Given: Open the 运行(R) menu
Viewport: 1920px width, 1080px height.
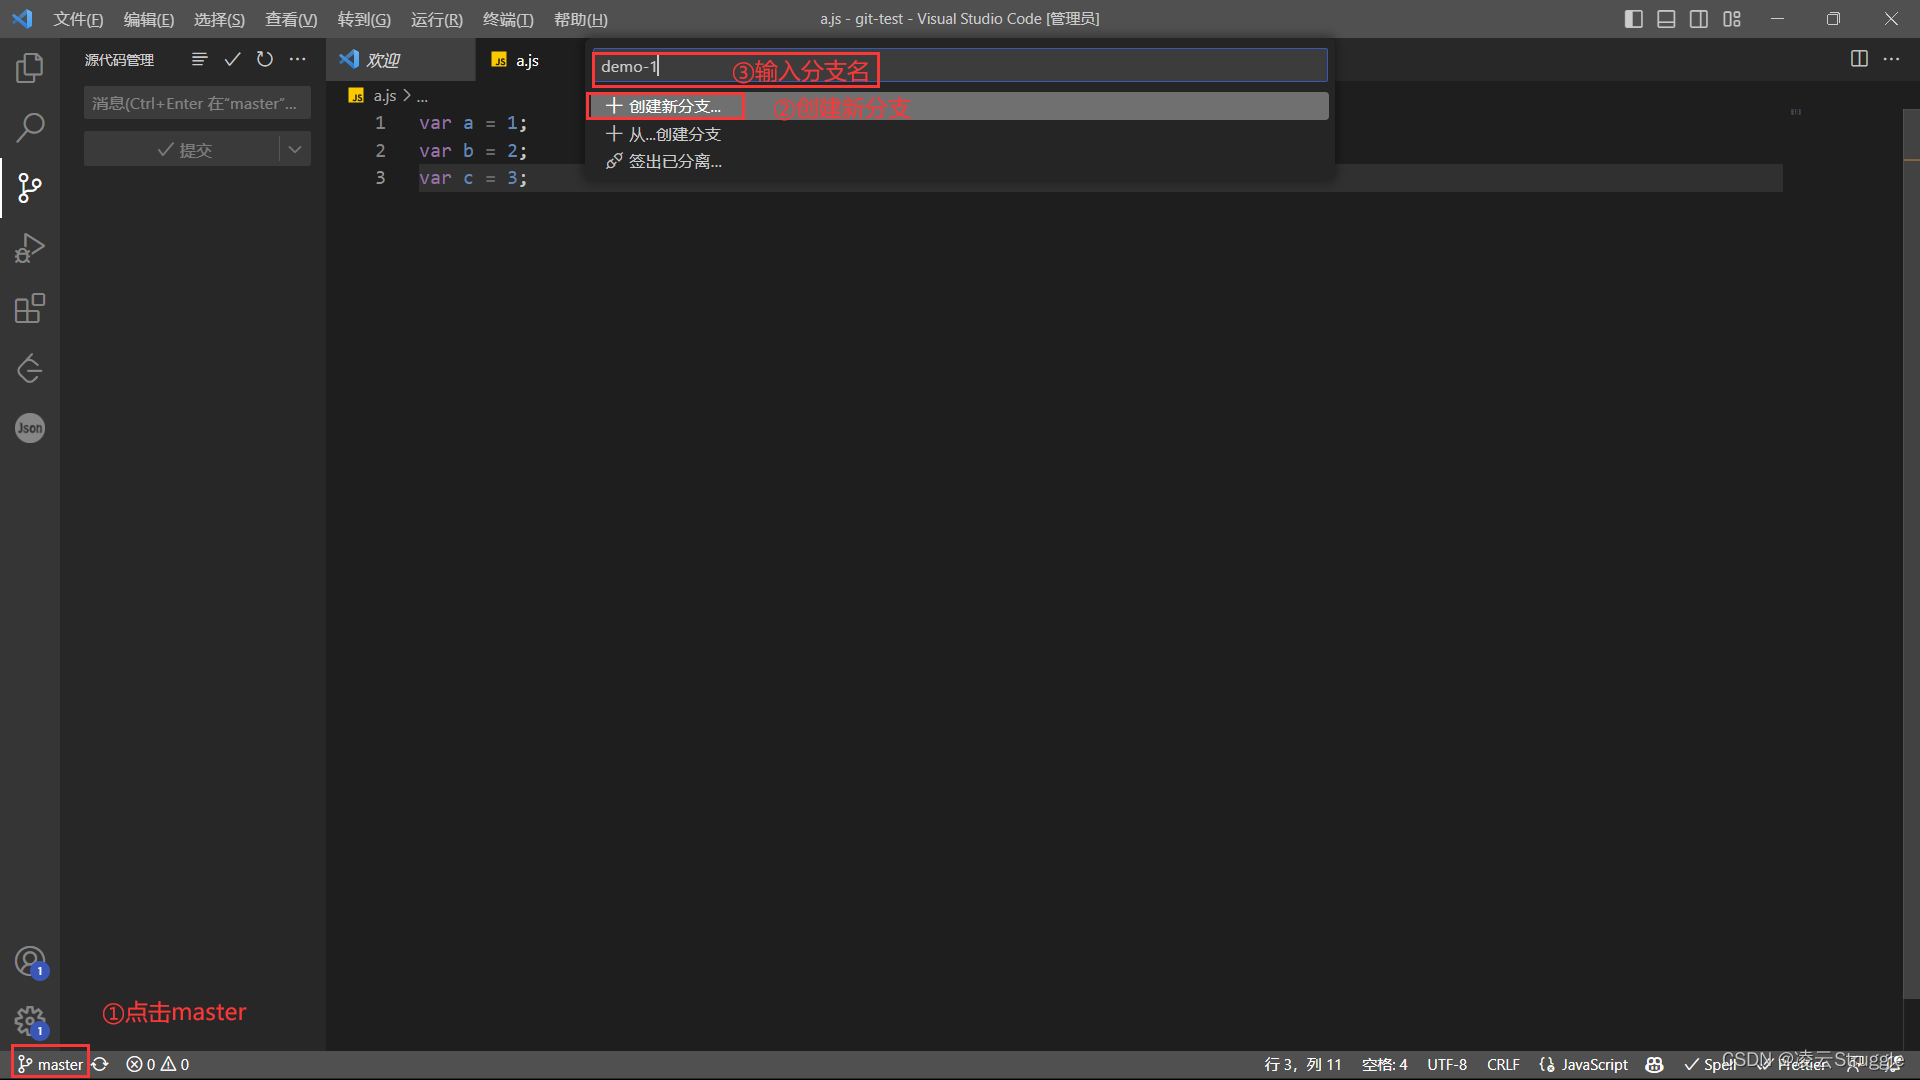Looking at the screenshot, I should pos(437,19).
